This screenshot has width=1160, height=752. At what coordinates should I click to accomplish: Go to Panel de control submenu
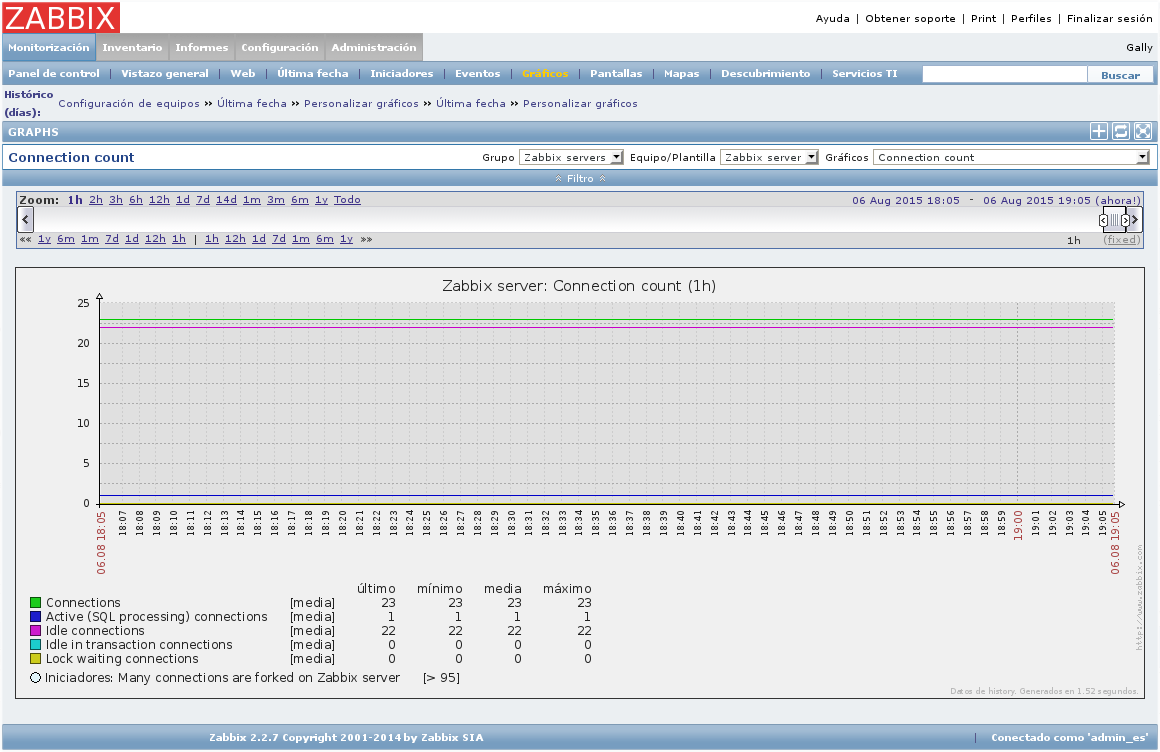[x=53, y=73]
